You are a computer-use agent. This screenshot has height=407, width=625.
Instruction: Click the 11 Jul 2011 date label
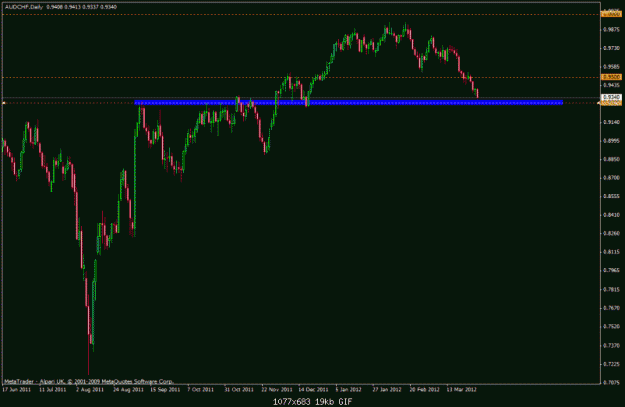(53, 389)
